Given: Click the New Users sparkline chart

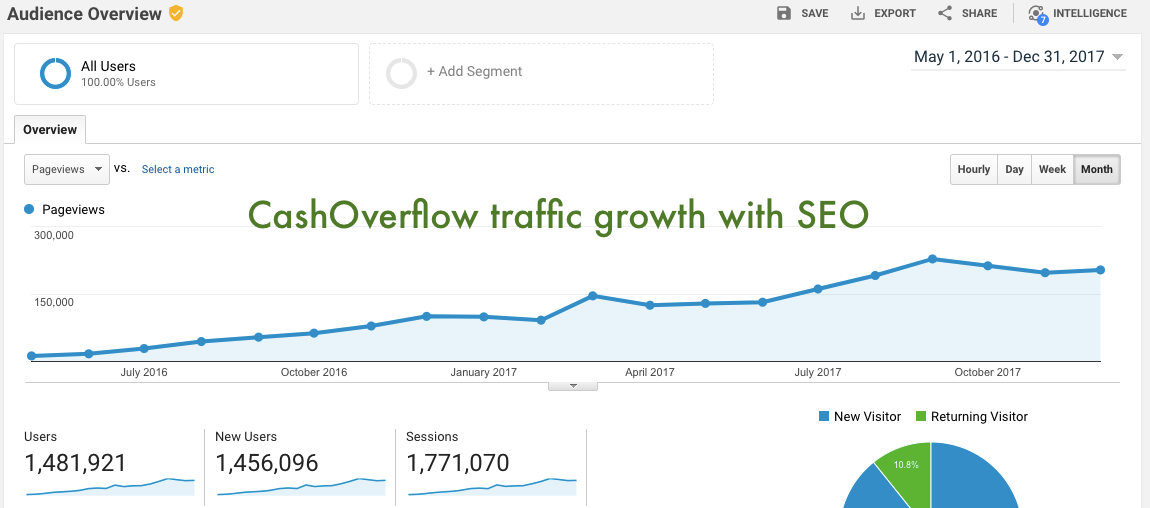Looking at the screenshot, I should (x=301, y=487).
